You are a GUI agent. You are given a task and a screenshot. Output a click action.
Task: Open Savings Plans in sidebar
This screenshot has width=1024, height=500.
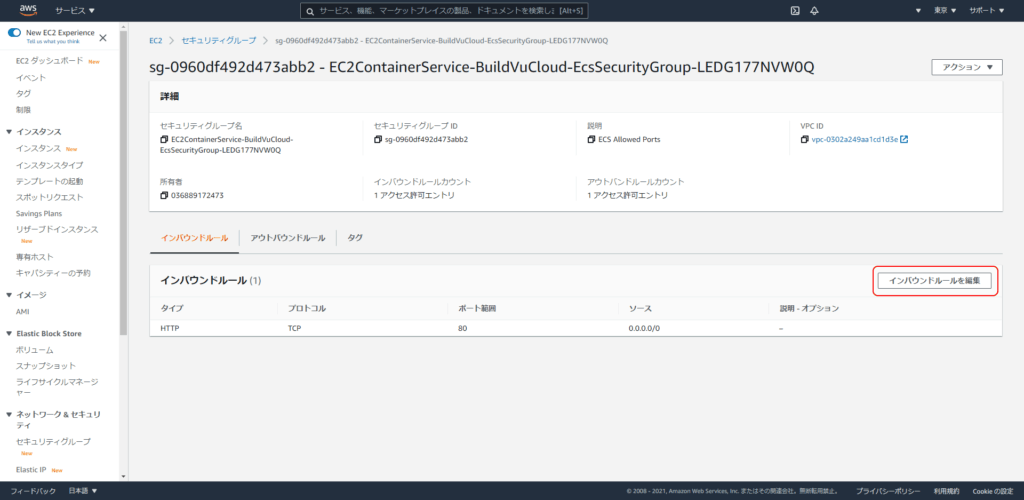pyautogui.click(x=39, y=213)
